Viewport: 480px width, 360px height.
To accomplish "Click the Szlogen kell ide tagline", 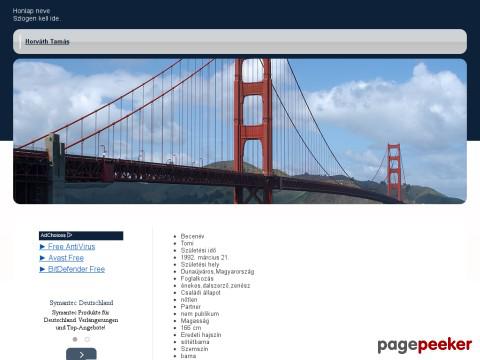I will click(x=37, y=19).
